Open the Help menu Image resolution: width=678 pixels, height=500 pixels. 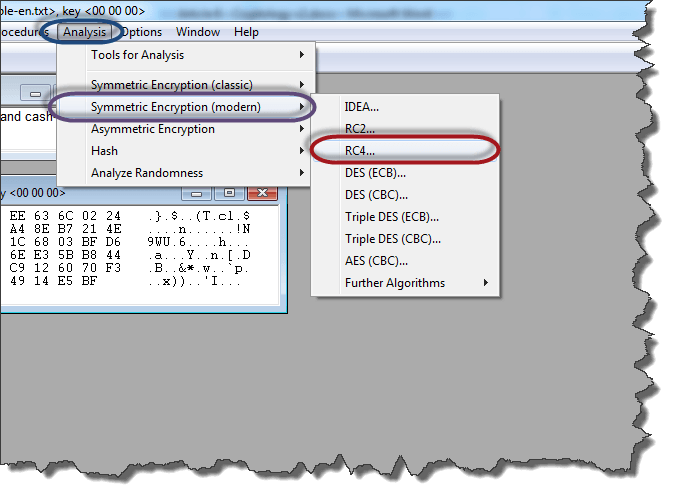(x=246, y=32)
